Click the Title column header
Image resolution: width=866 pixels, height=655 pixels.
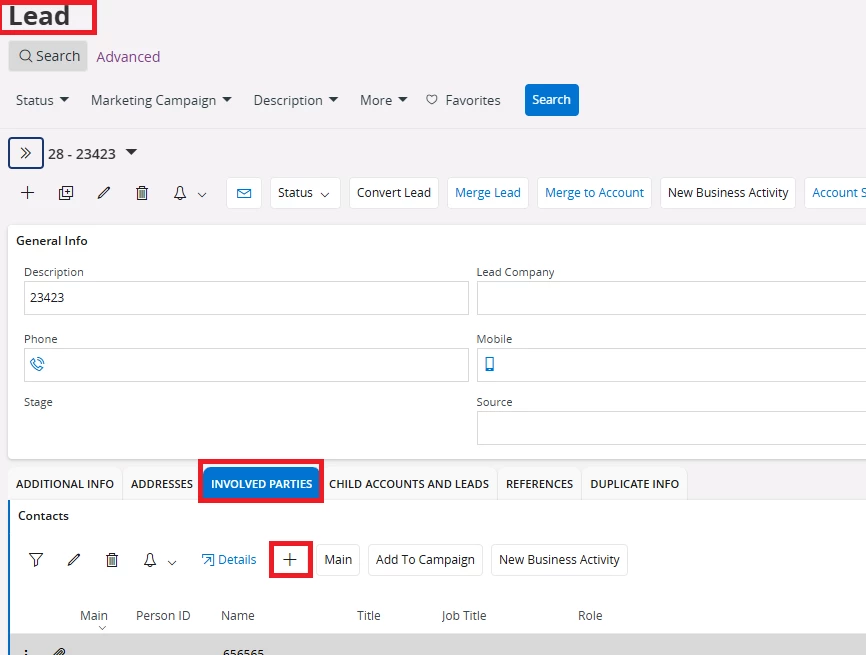368,615
